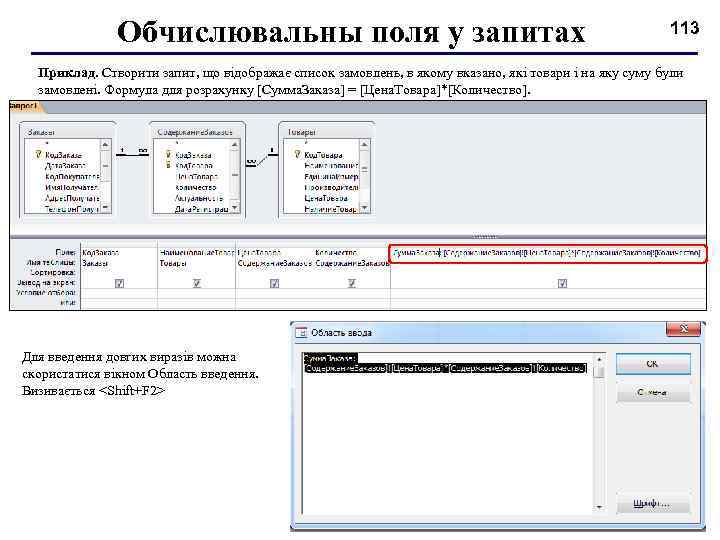Toggle display checkbox for the ЦенаТовара column
The width and height of the screenshot is (720, 540).
pyautogui.click(x=274, y=283)
